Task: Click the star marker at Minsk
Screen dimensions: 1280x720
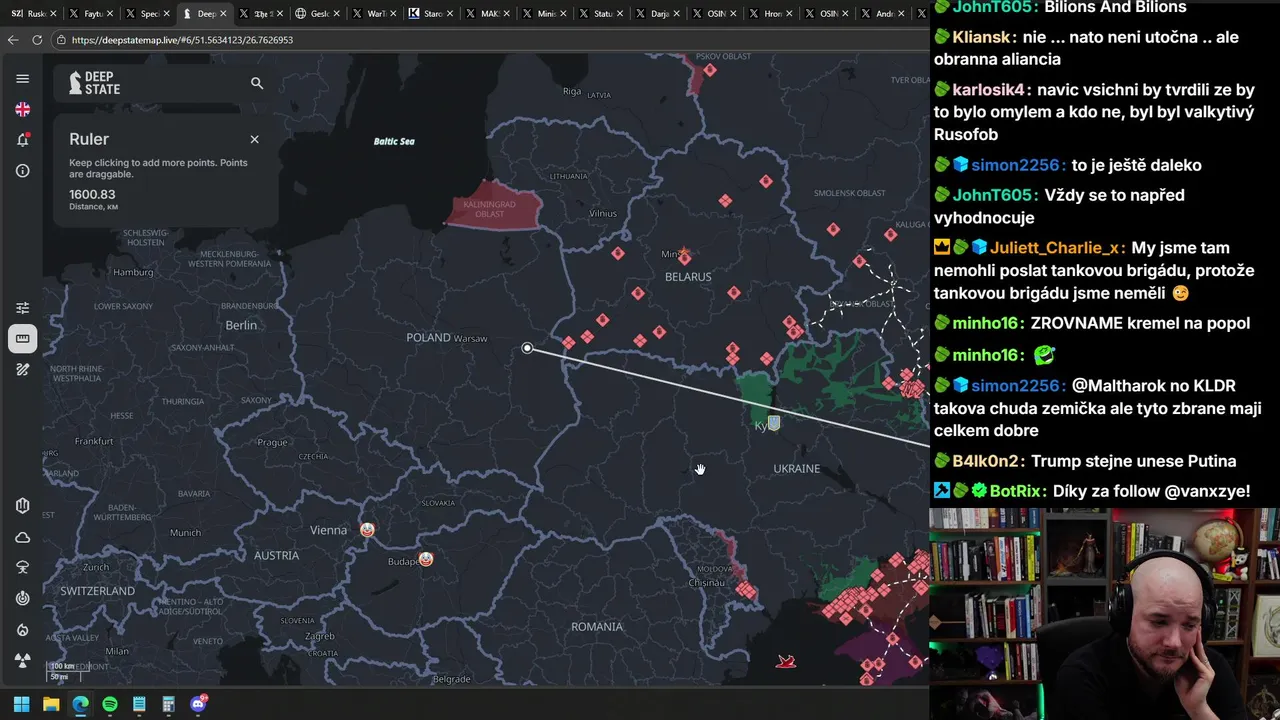Action: pyautogui.click(x=683, y=254)
